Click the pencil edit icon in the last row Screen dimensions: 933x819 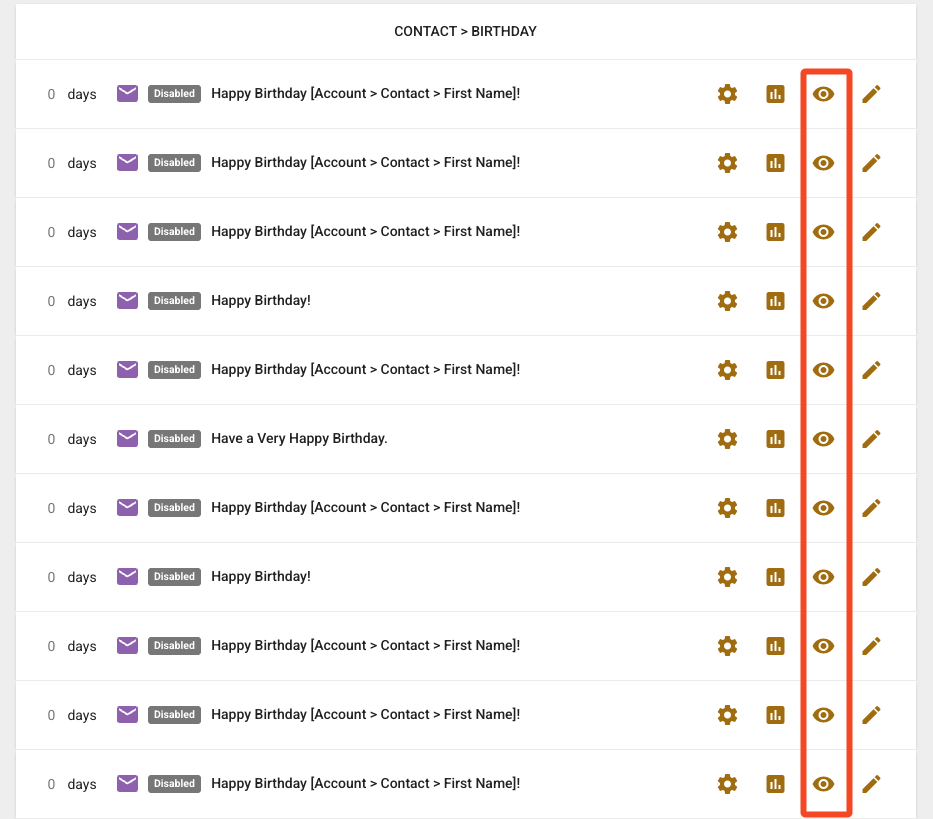click(871, 784)
